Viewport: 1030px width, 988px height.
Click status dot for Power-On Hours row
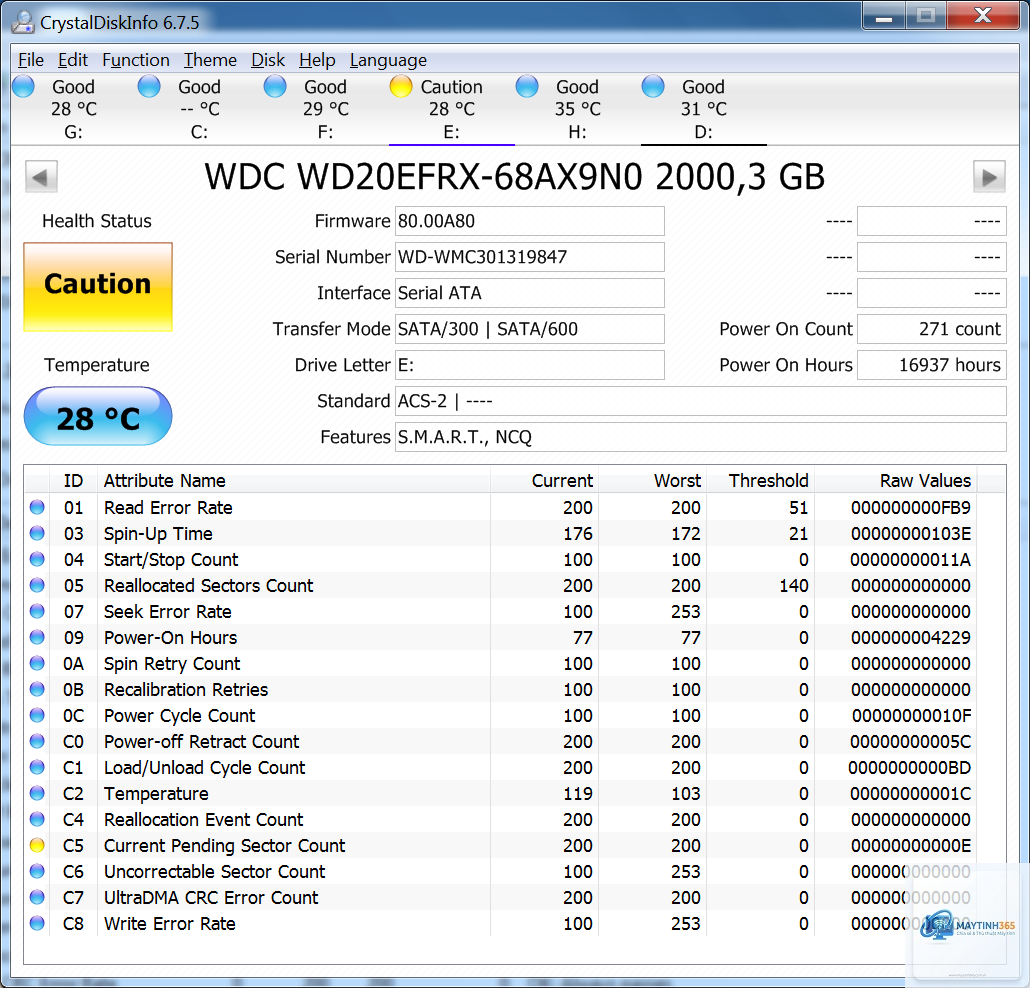click(x=37, y=637)
